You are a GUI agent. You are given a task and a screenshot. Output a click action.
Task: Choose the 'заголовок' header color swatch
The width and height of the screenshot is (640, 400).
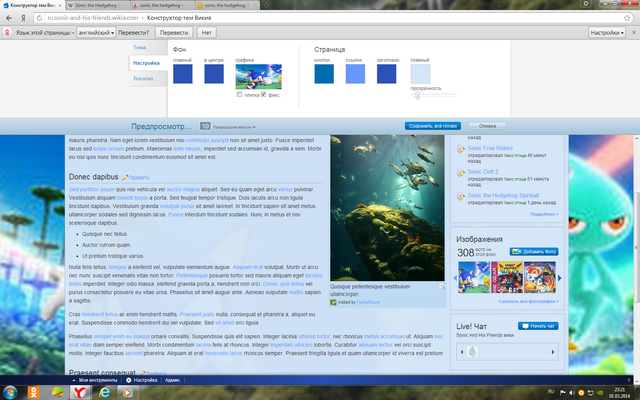[387, 74]
